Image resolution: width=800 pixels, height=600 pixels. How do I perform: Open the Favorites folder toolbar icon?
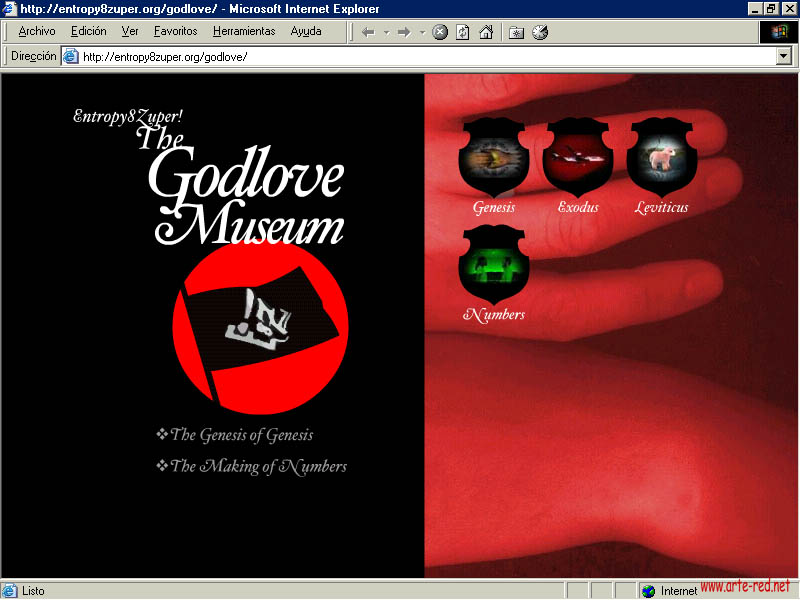coord(517,32)
